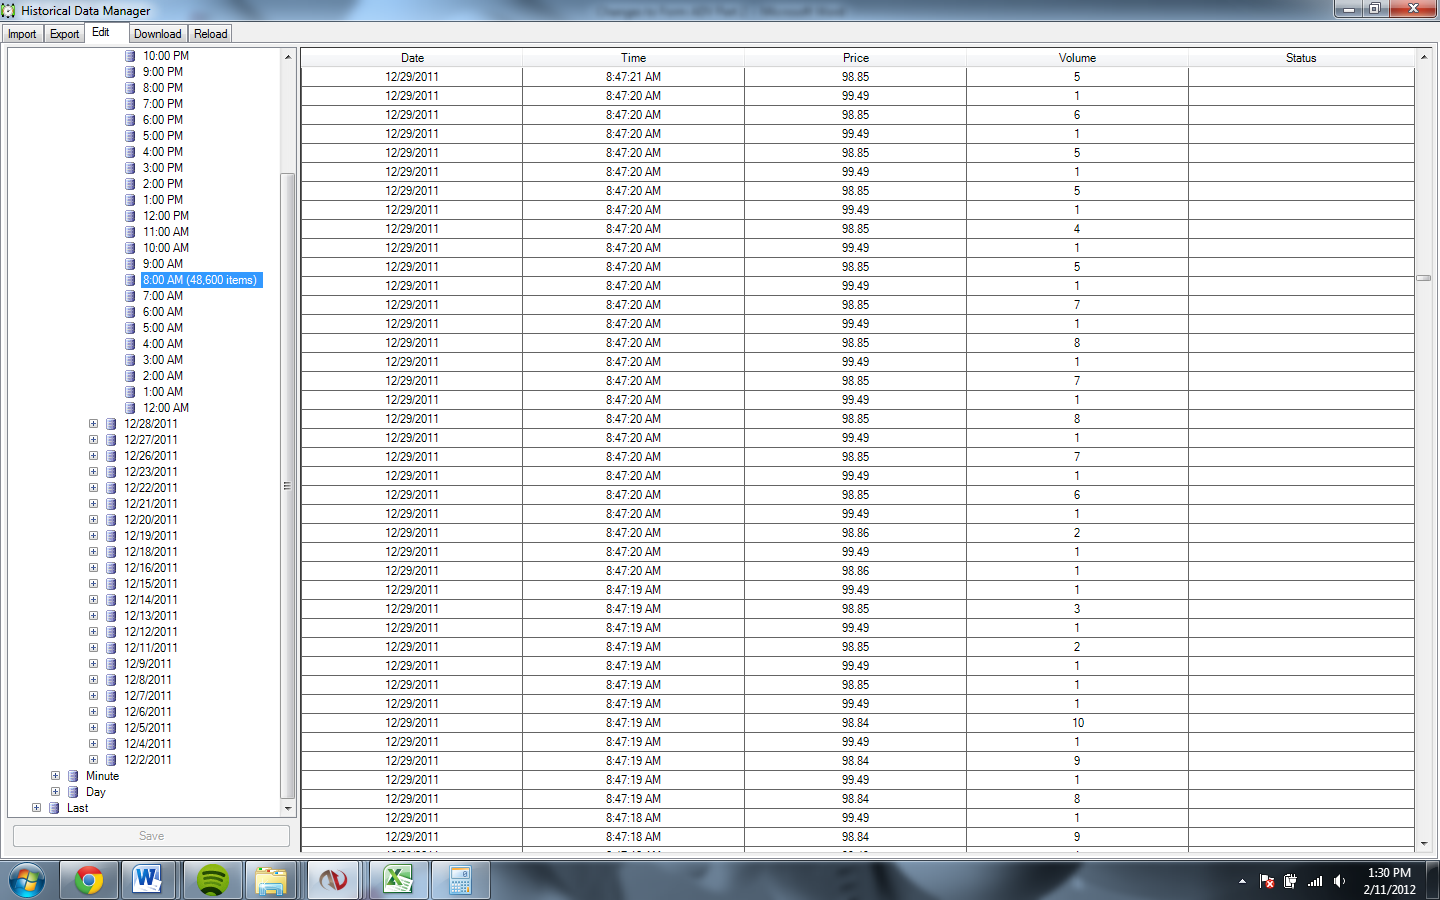Sort the table by Price column header
The height and width of the screenshot is (900, 1440).
[x=856, y=58]
